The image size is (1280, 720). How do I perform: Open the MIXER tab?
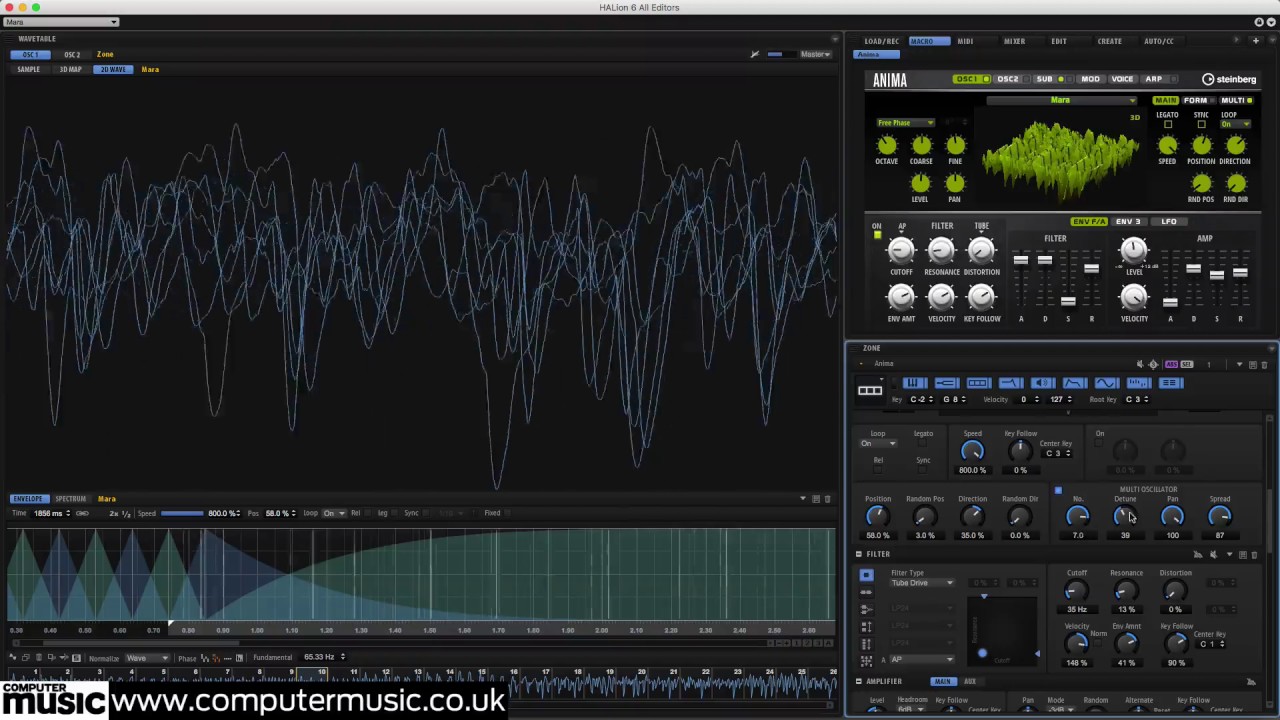[1014, 41]
